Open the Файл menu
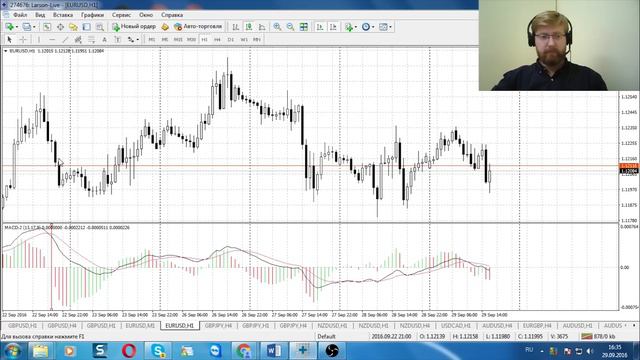The height and width of the screenshot is (360, 640). 20,15
